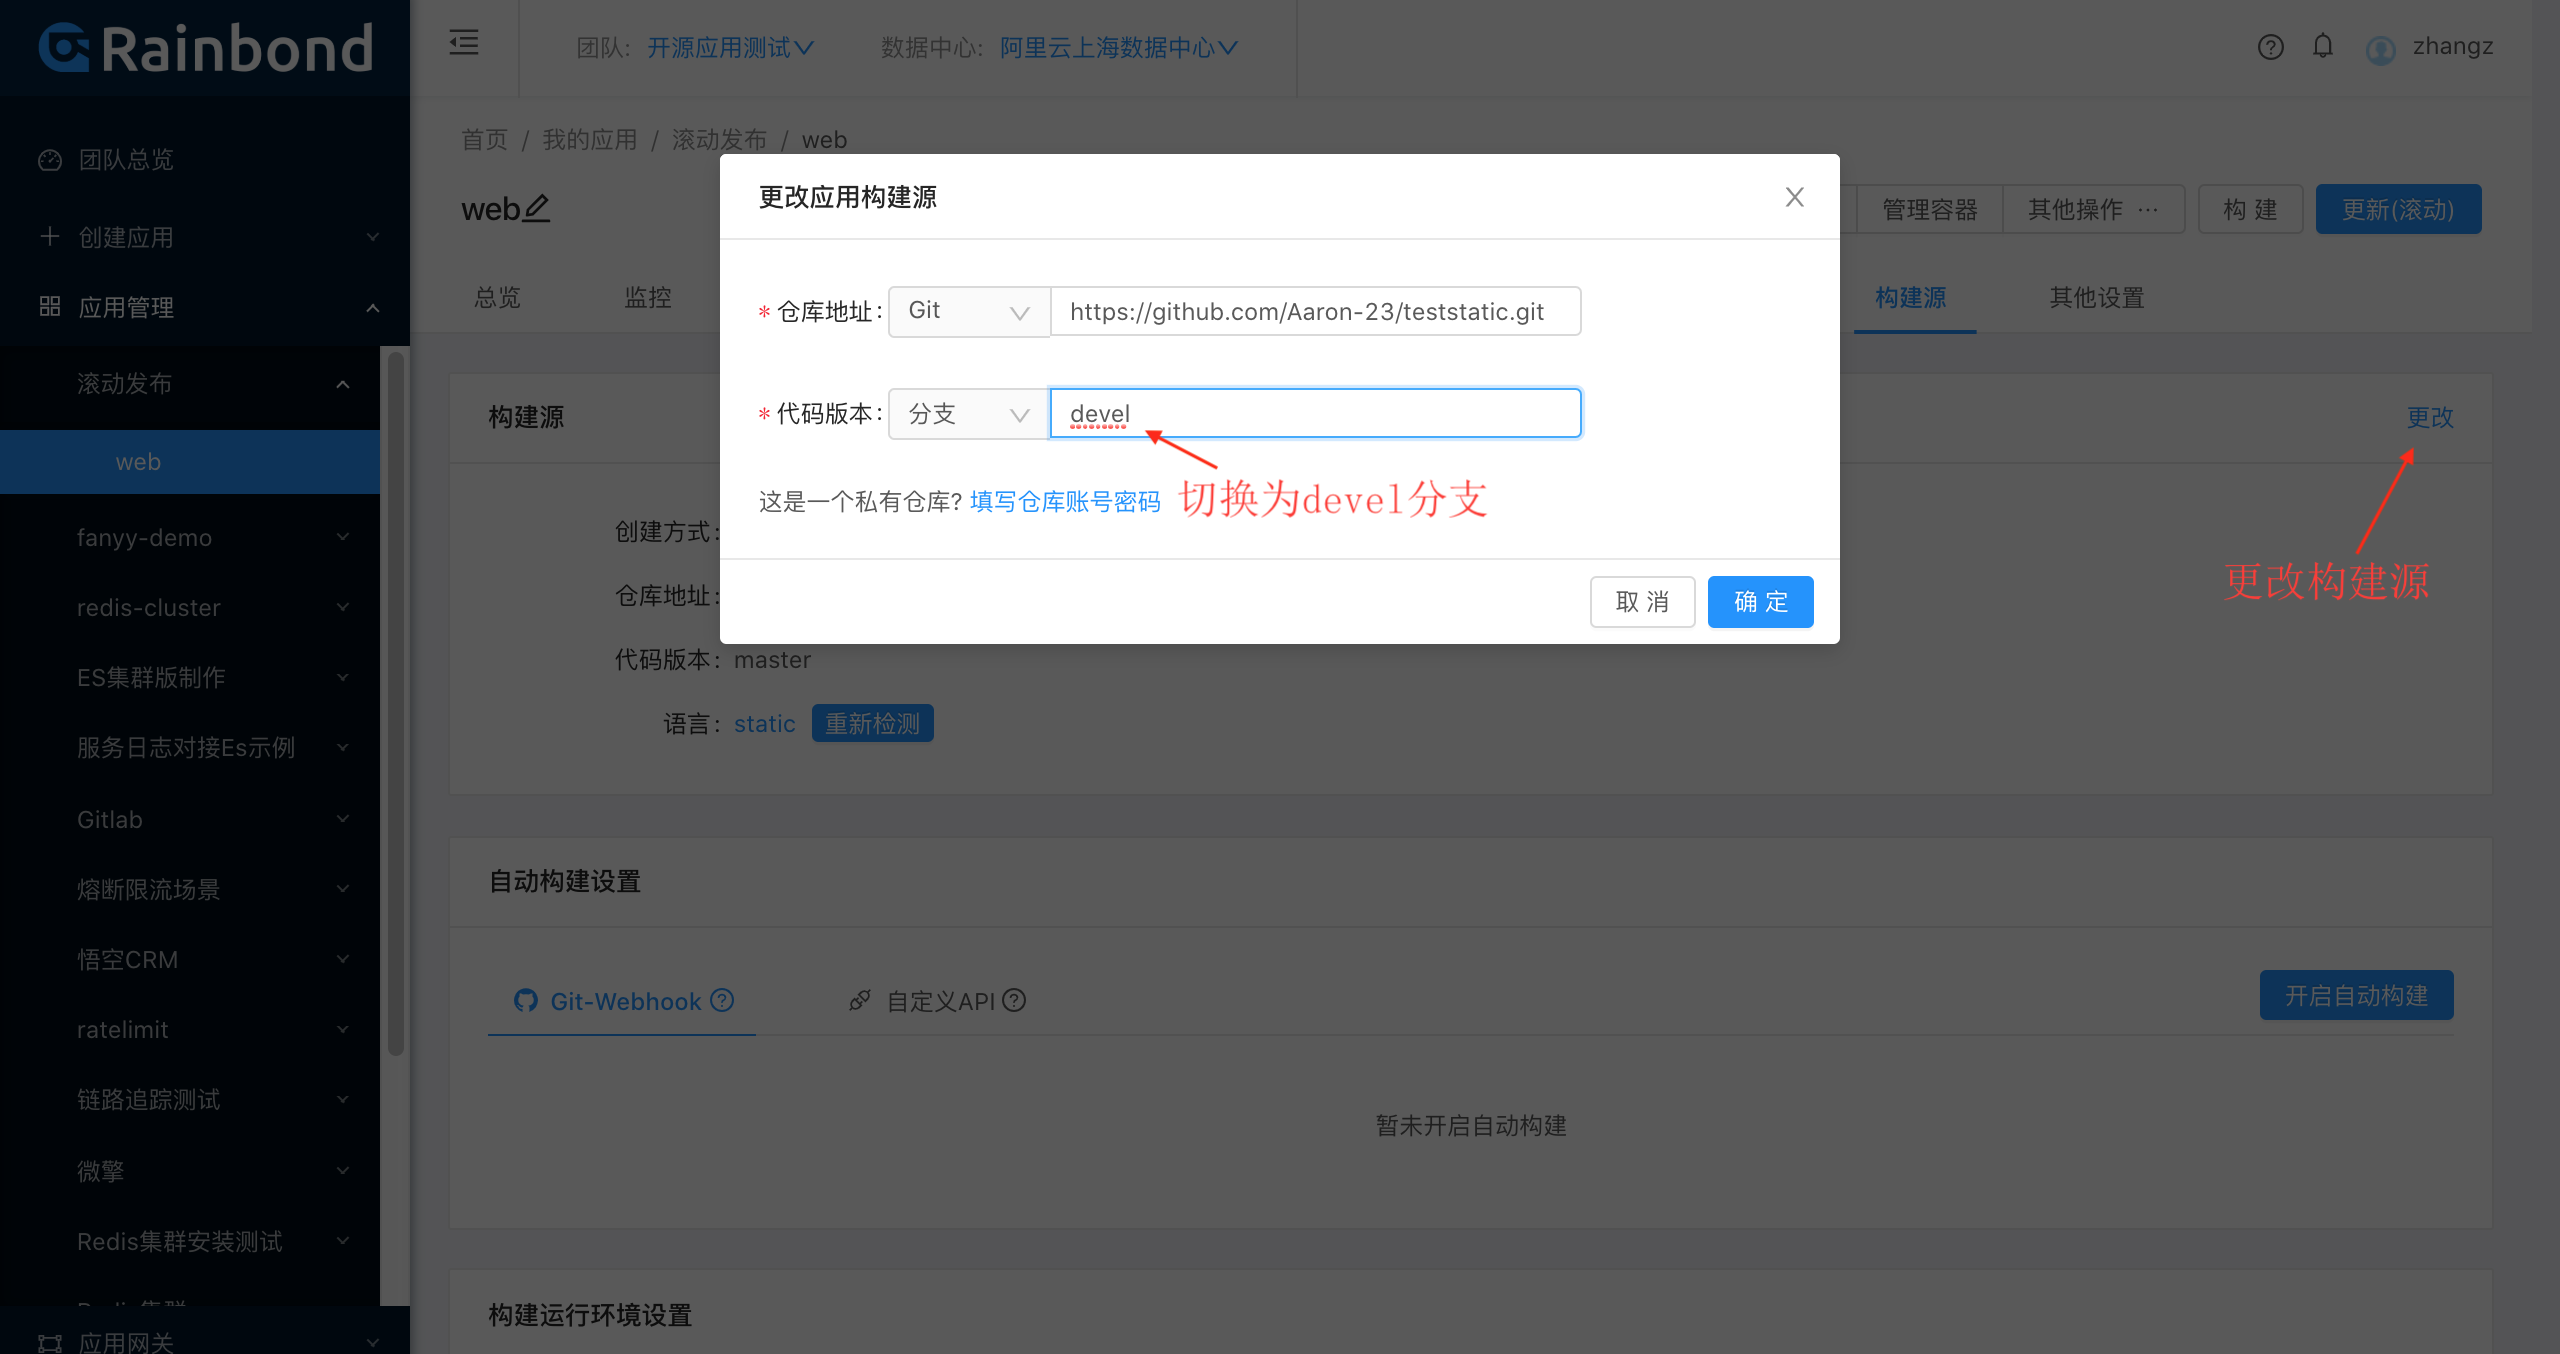Click the plus icon for Create Application
This screenshot has height=1354, width=2560.
(x=50, y=237)
